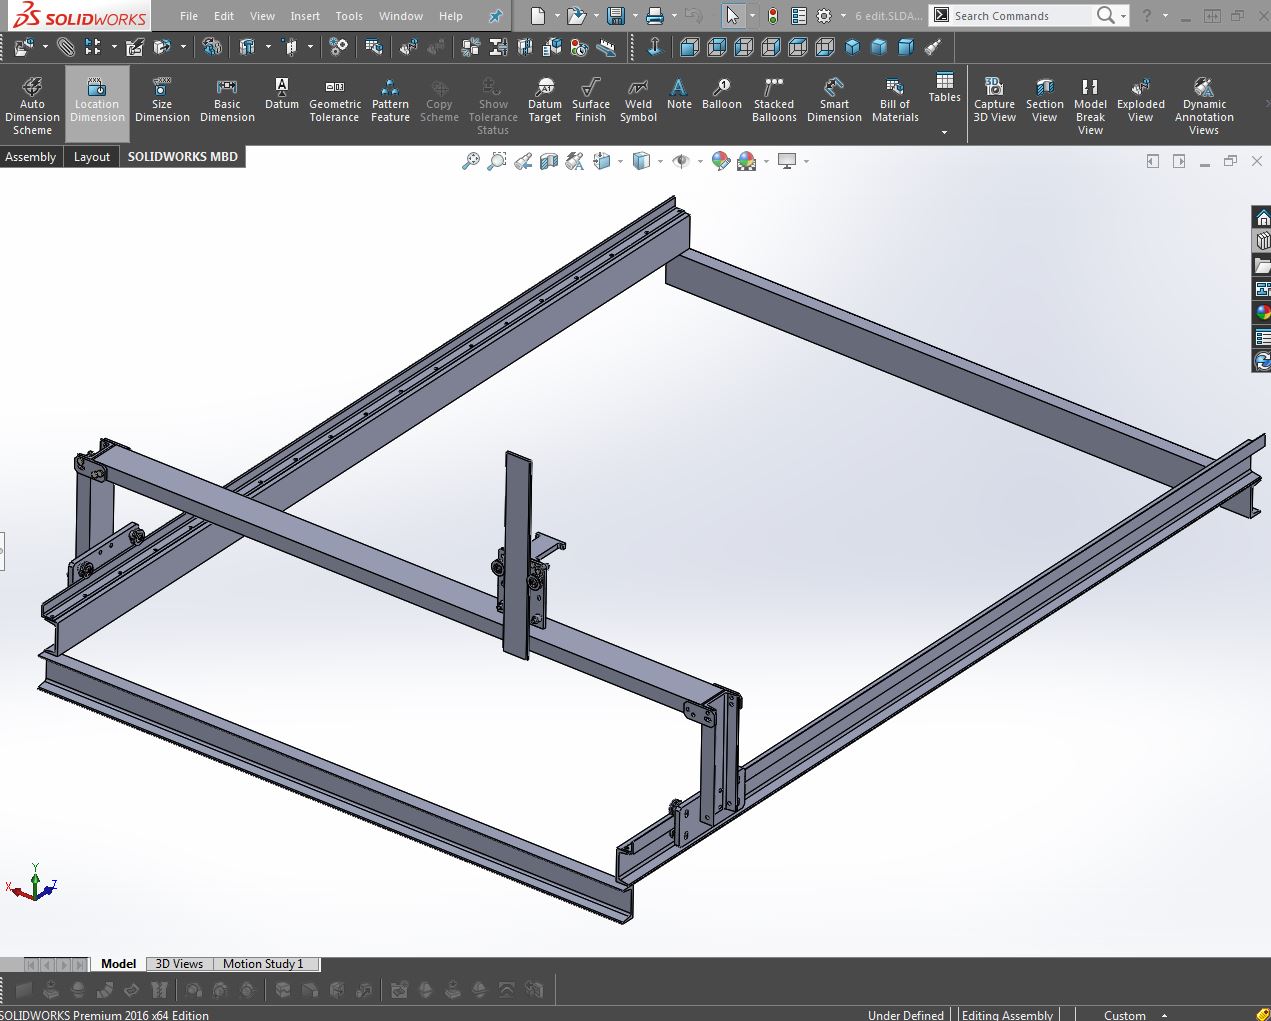Open the Section View tool
1271x1021 pixels.
pyautogui.click(x=1044, y=100)
